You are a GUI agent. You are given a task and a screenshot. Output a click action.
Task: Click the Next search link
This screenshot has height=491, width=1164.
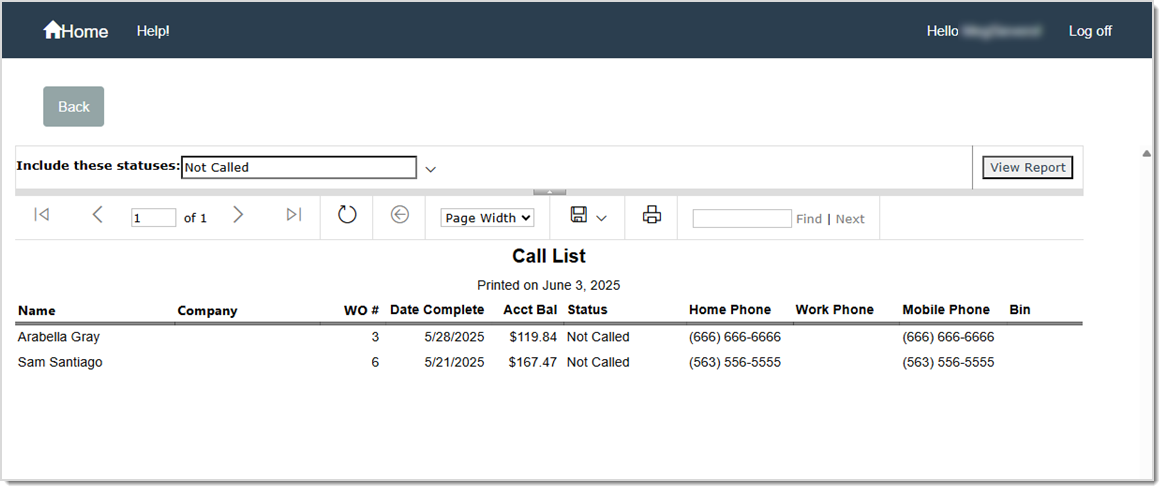point(850,218)
